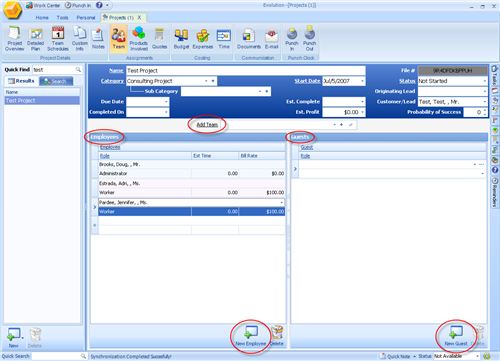Open the help question mark in title bar
Viewport: 500px width, 361px height.
click(x=99, y=5)
